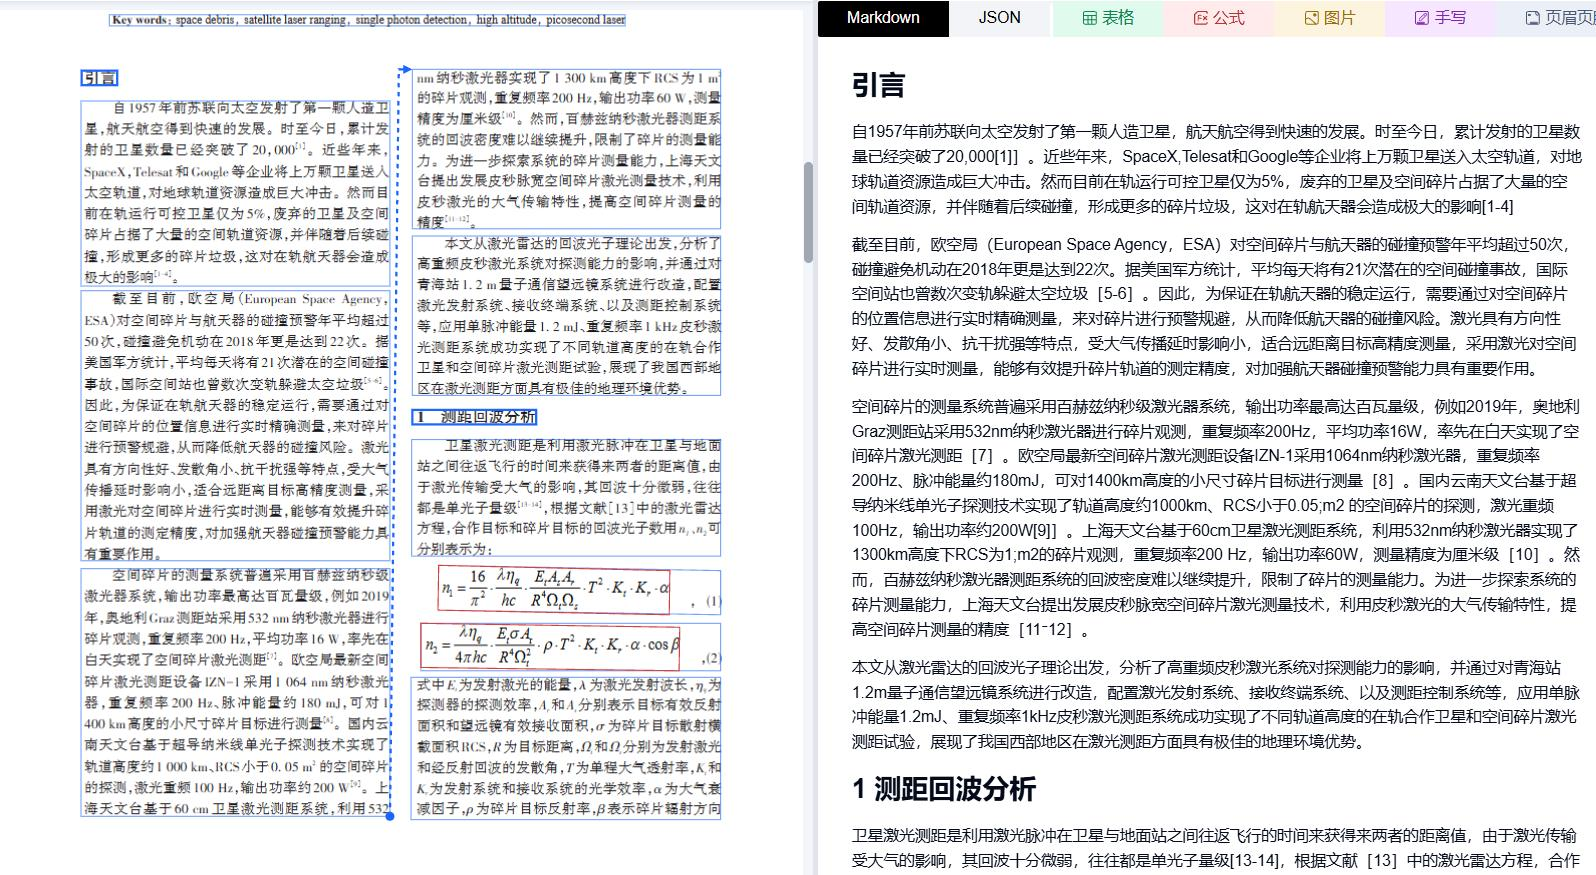
Task: Select PDF paragraph starting '空间碎片的测量系统普遍采用'
Action: (236, 691)
